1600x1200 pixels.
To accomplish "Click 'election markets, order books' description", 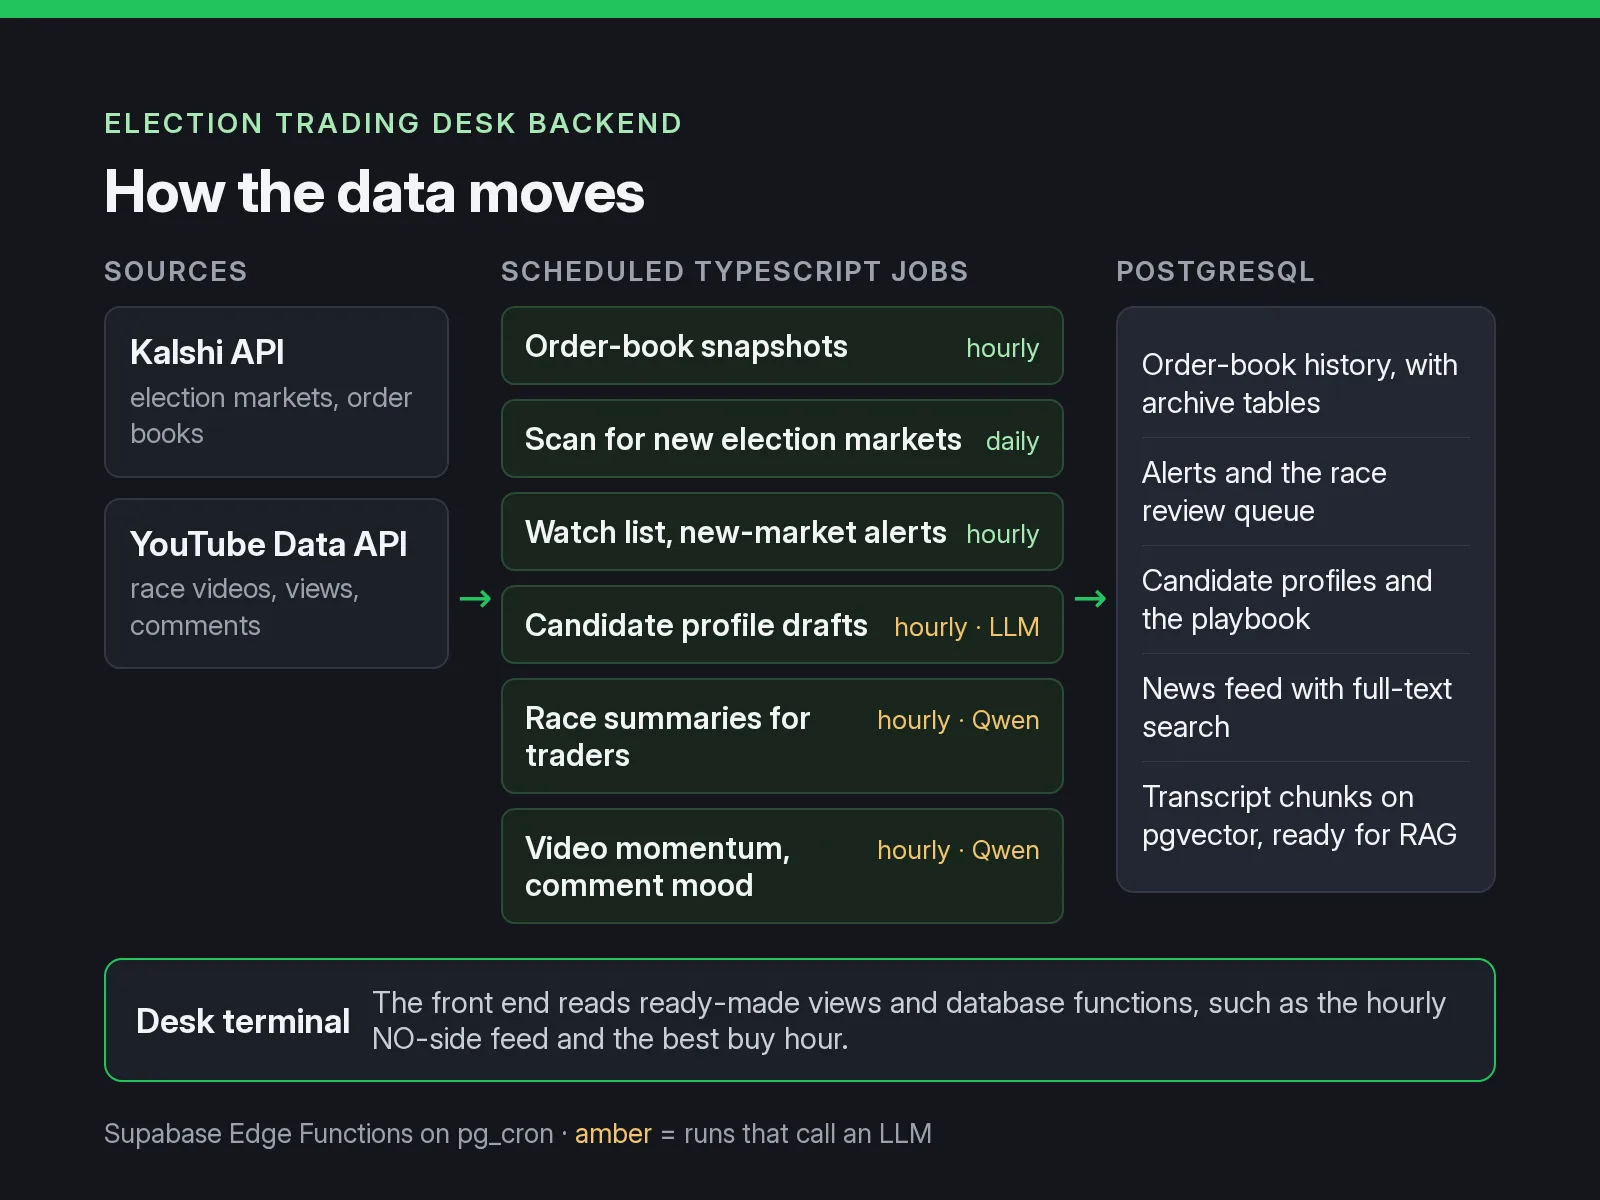I will pyautogui.click(x=271, y=416).
